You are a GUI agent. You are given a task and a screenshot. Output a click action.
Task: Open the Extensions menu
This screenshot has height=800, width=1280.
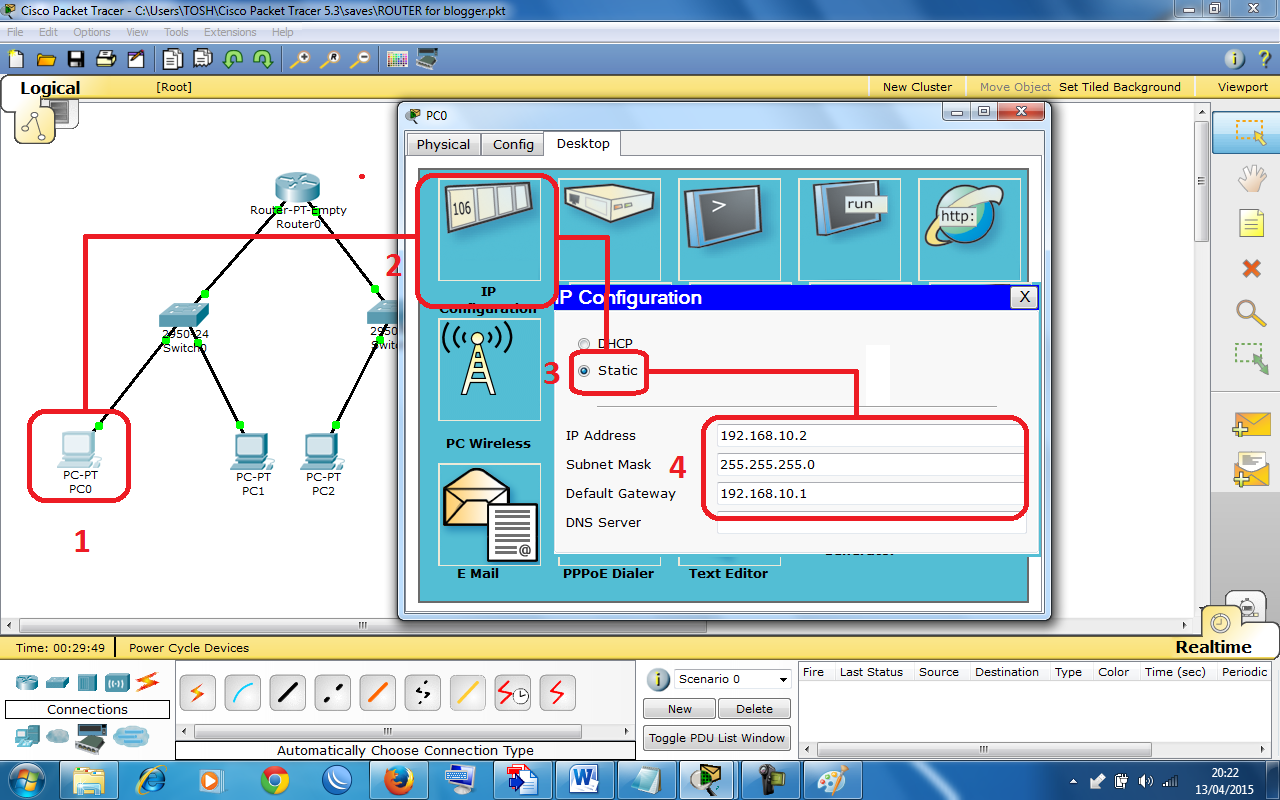[x=230, y=32]
